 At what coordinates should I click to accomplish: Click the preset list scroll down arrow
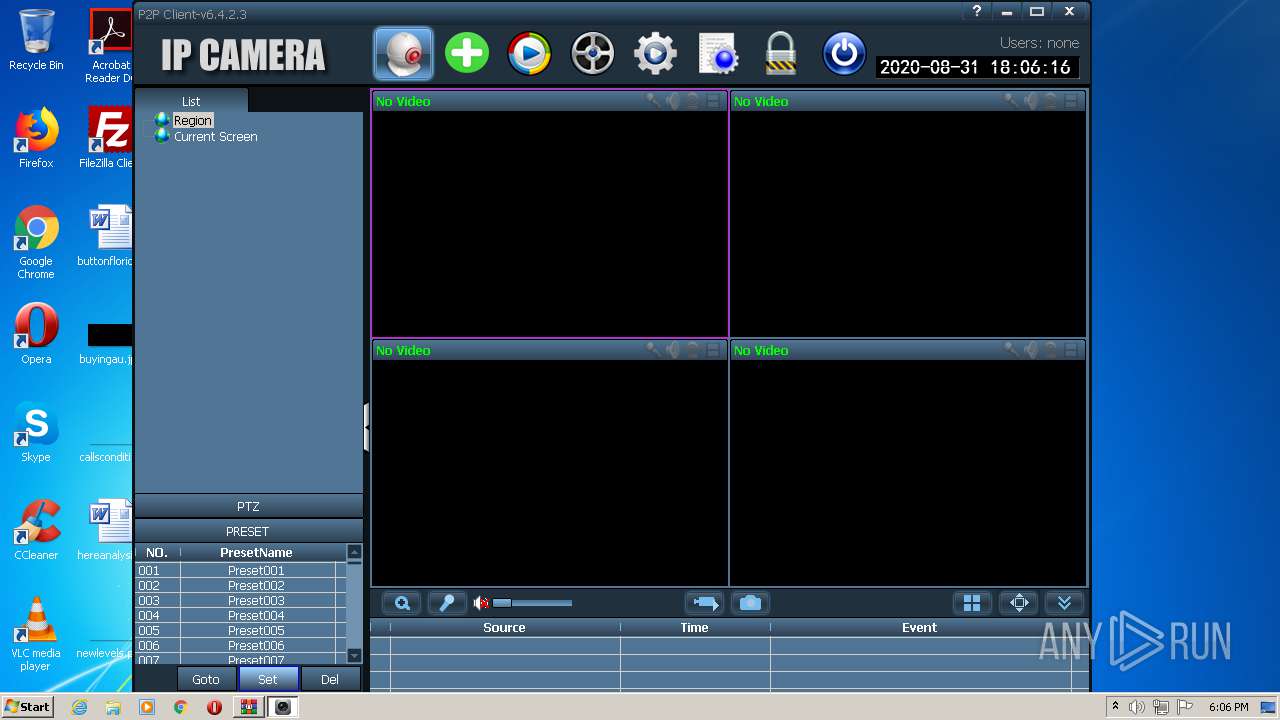coord(354,656)
